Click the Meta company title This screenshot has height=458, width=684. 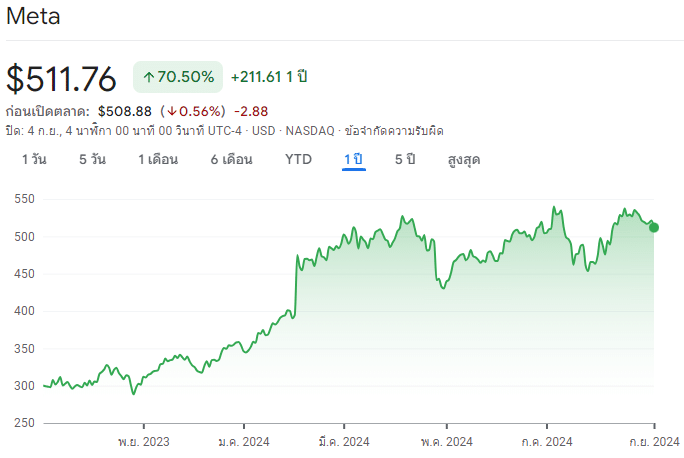pyautogui.click(x=33, y=16)
